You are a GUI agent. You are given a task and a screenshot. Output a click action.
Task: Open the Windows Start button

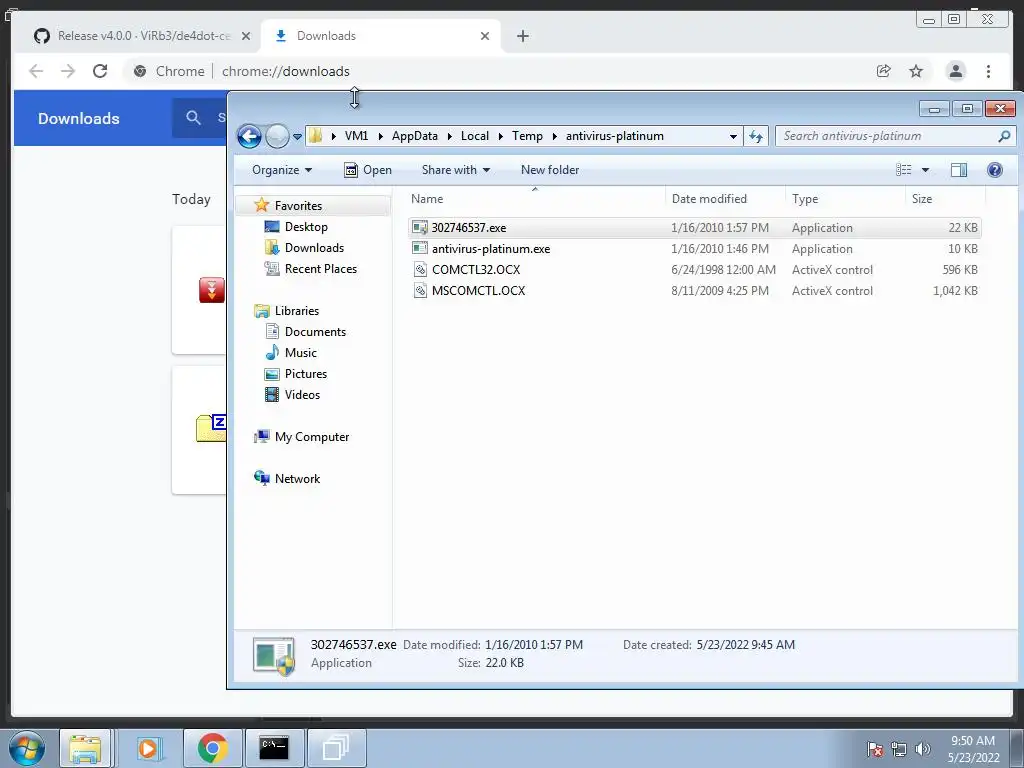pos(26,748)
